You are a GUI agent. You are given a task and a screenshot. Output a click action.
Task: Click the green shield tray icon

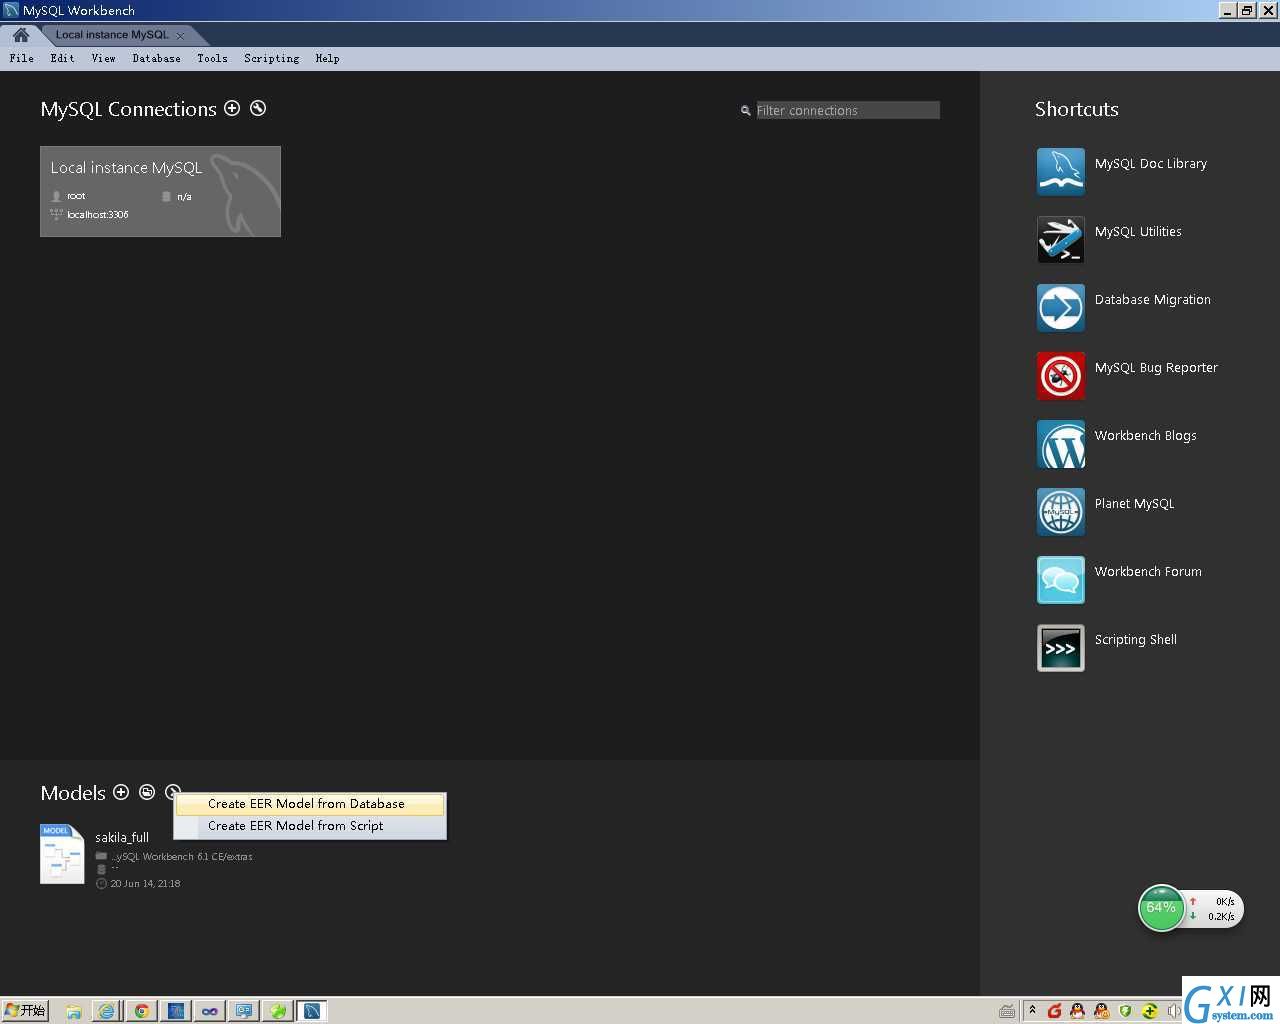[1126, 1011]
